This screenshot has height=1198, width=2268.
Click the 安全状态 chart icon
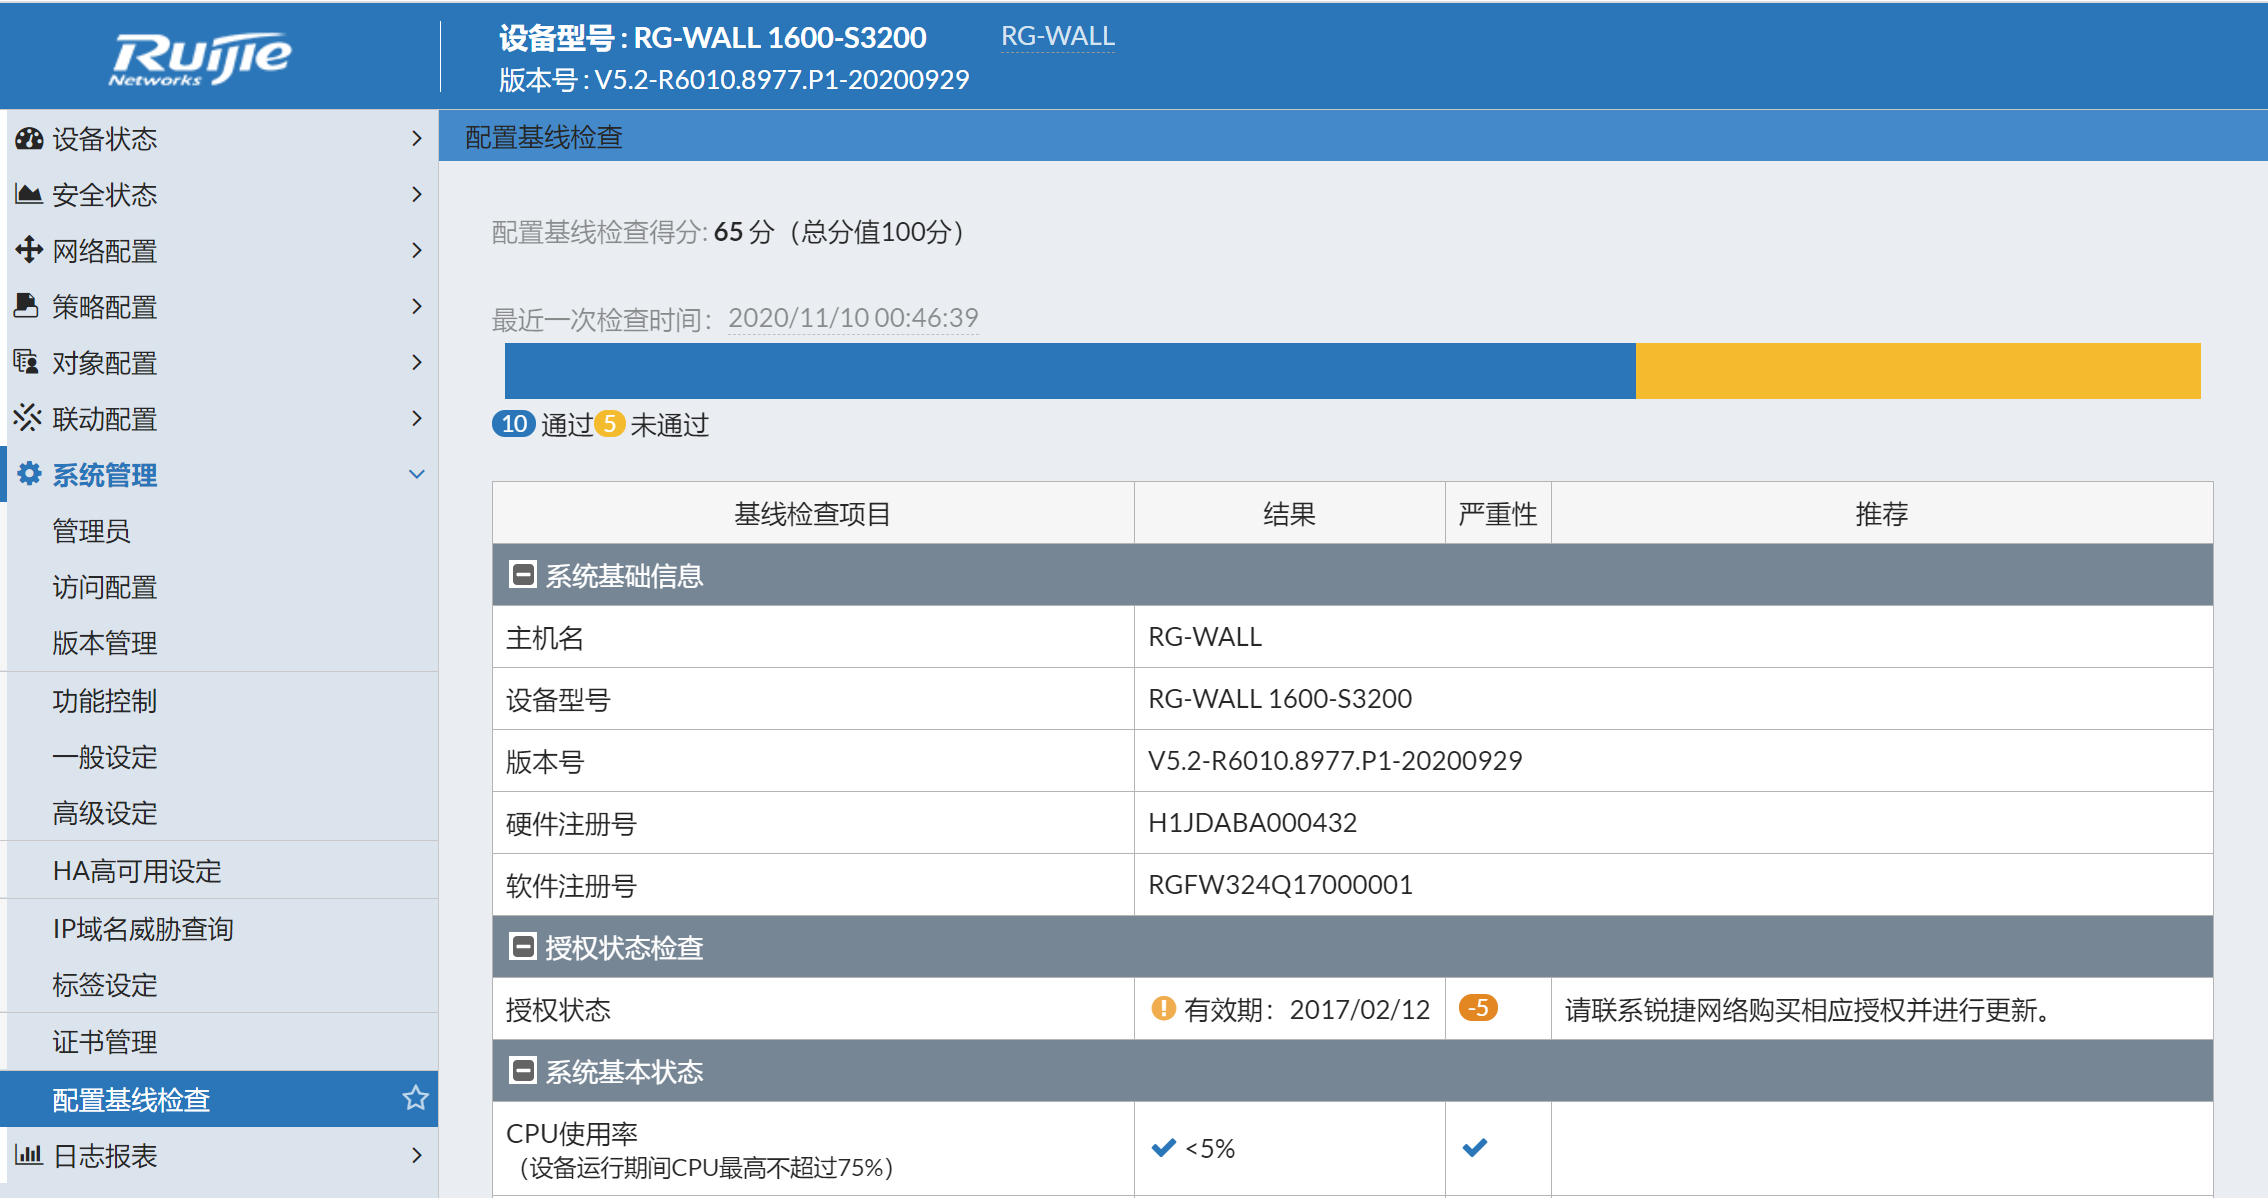(29, 194)
